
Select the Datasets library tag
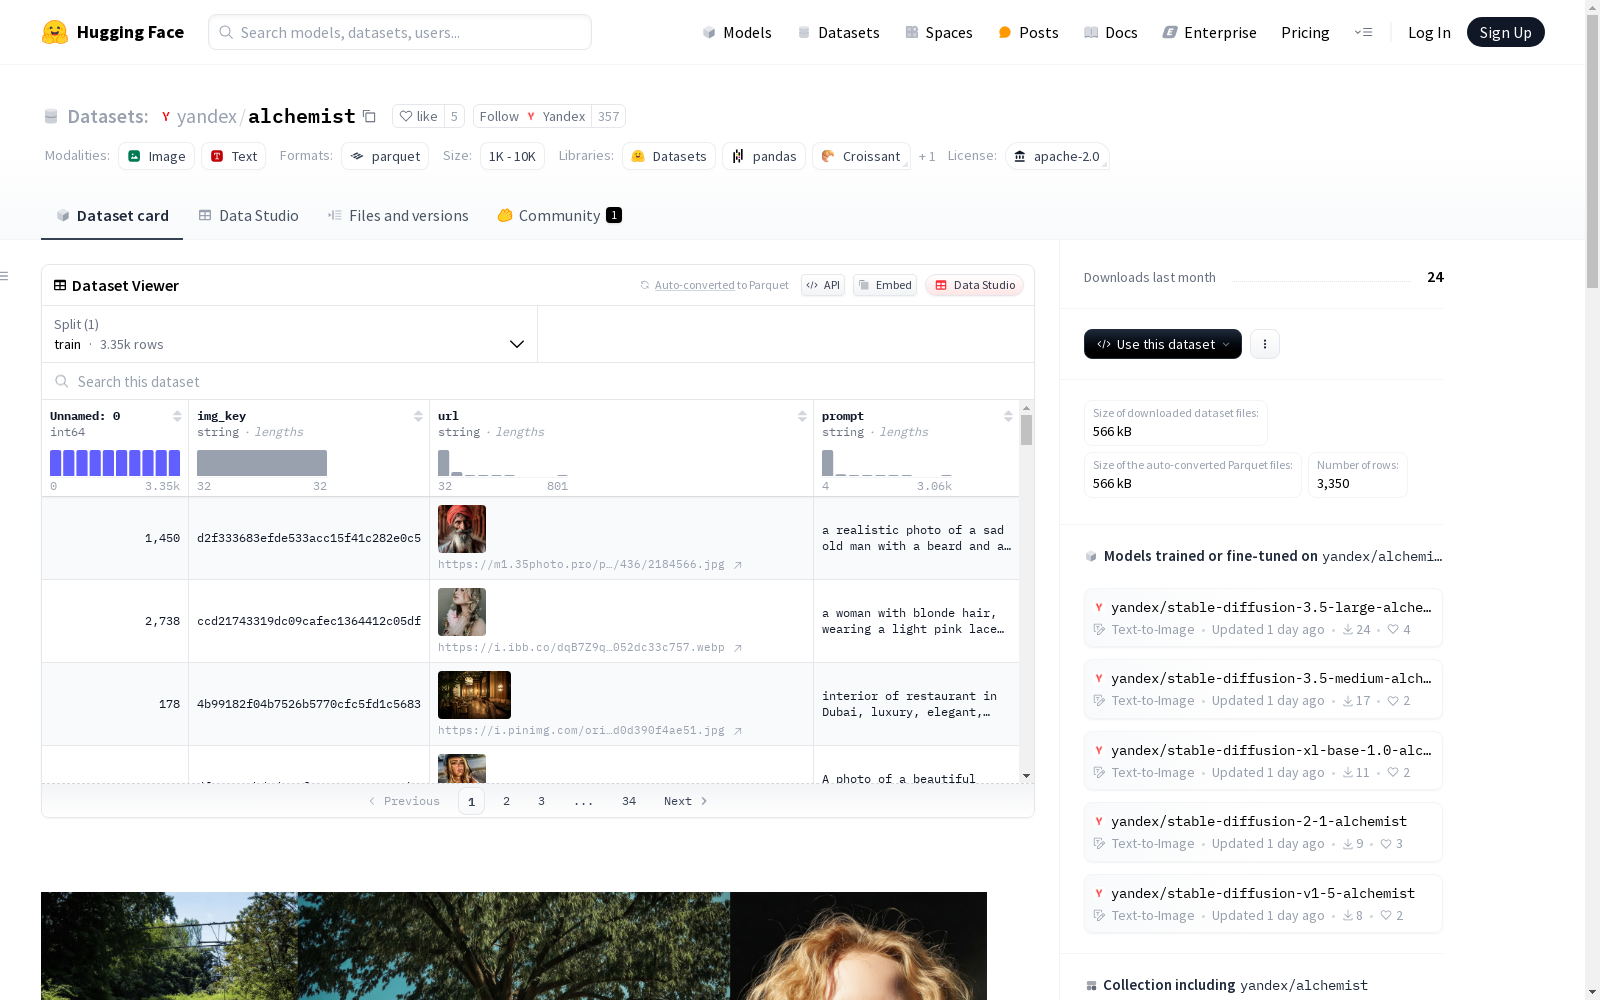tap(669, 156)
